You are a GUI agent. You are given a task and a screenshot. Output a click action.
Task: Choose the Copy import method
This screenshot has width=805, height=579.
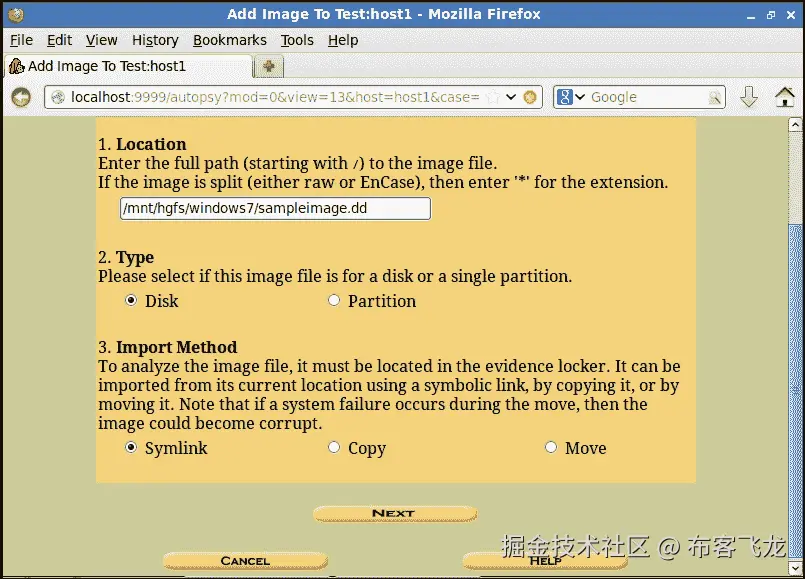pyautogui.click(x=334, y=448)
